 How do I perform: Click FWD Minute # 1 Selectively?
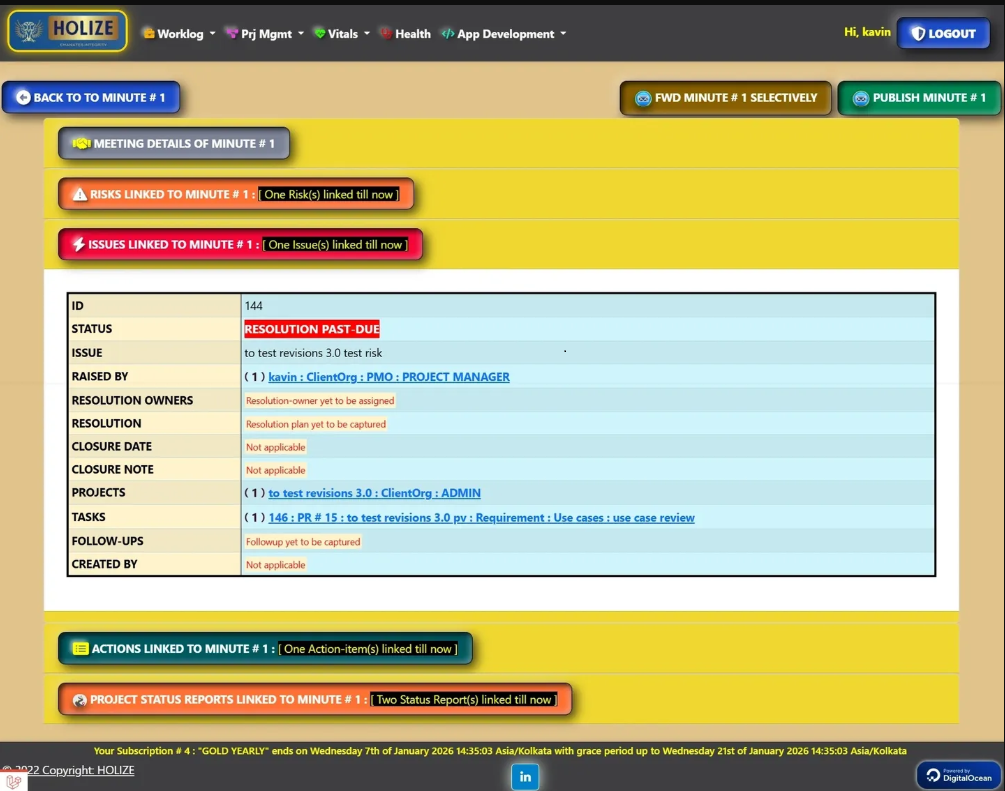click(x=726, y=98)
